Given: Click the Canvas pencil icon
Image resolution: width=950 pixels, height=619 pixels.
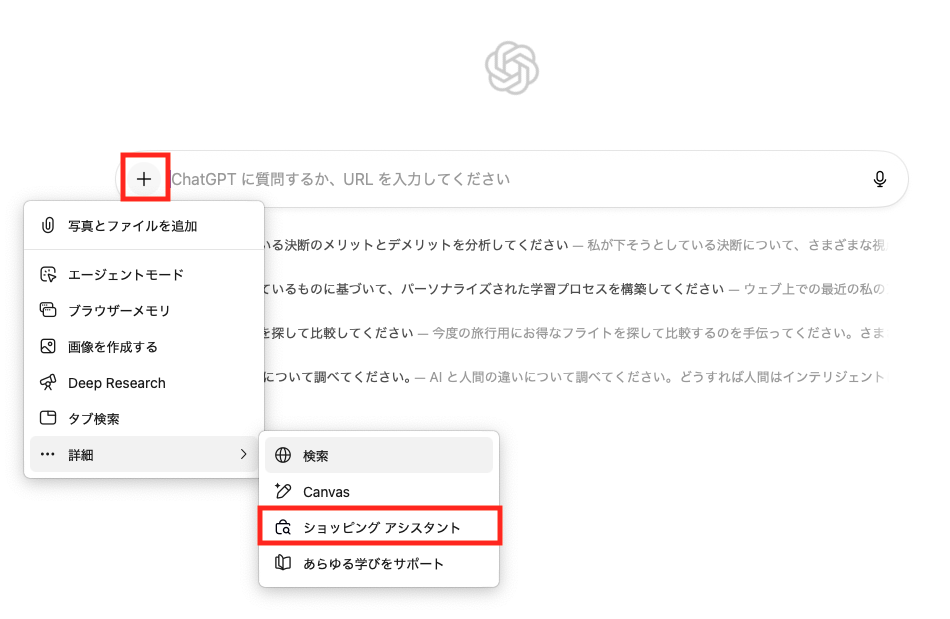Looking at the screenshot, I should pyautogui.click(x=283, y=492).
